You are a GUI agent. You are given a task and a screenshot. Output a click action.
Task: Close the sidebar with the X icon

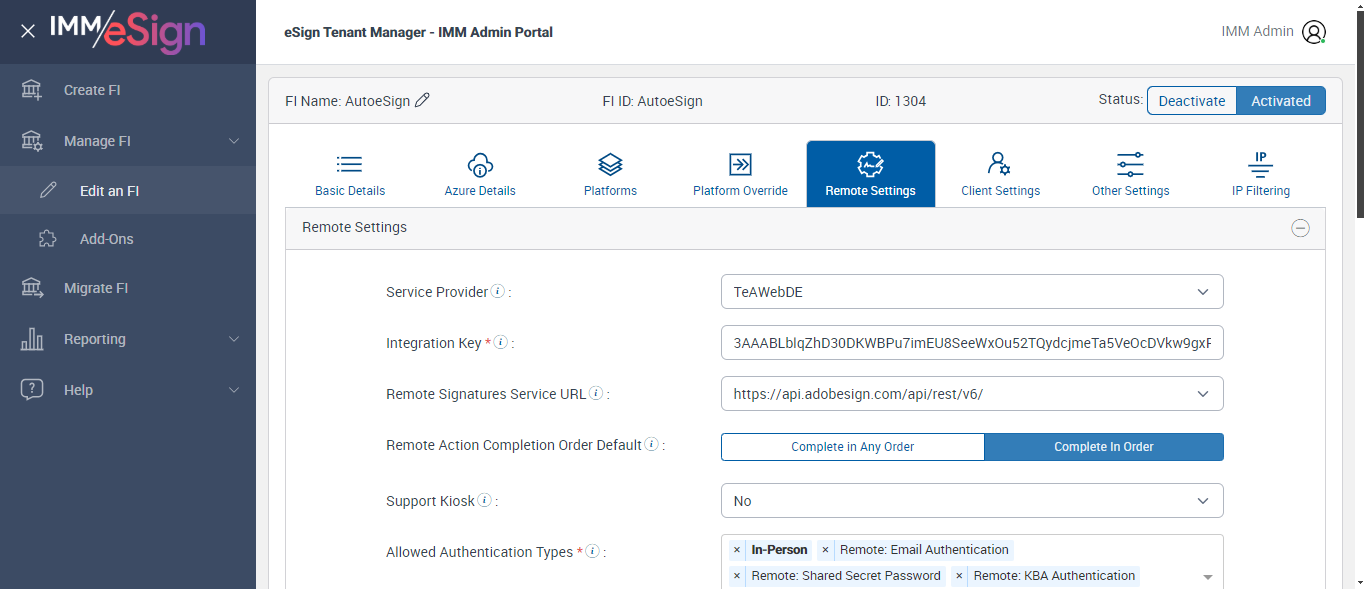[x=28, y=31]
